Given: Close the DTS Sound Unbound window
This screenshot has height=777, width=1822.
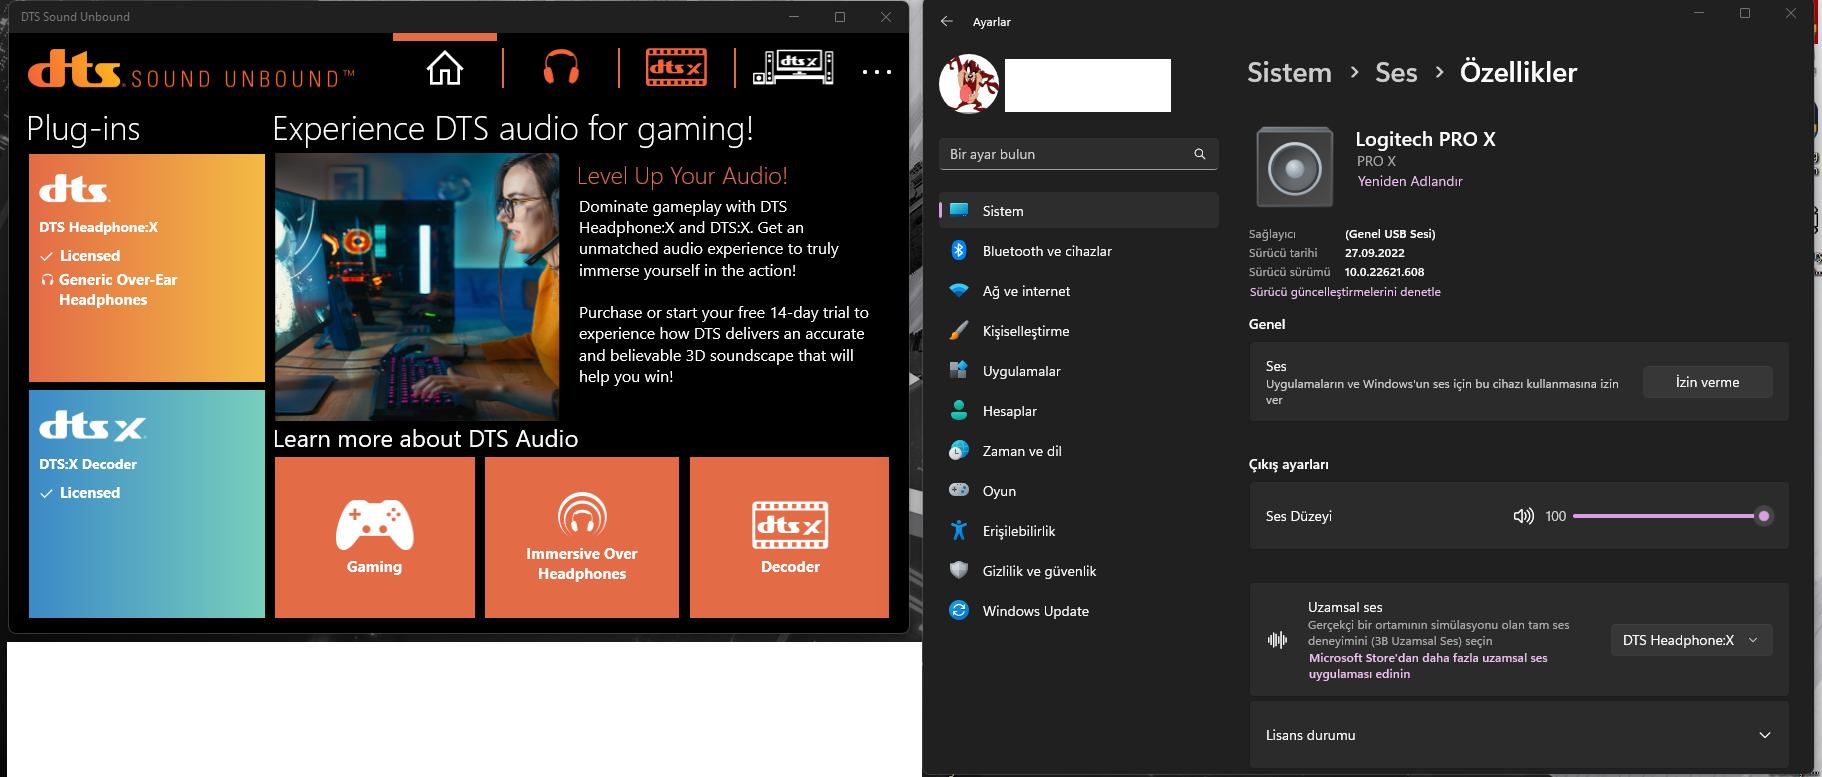Looking at the screenshot, I should coord(886,17).
